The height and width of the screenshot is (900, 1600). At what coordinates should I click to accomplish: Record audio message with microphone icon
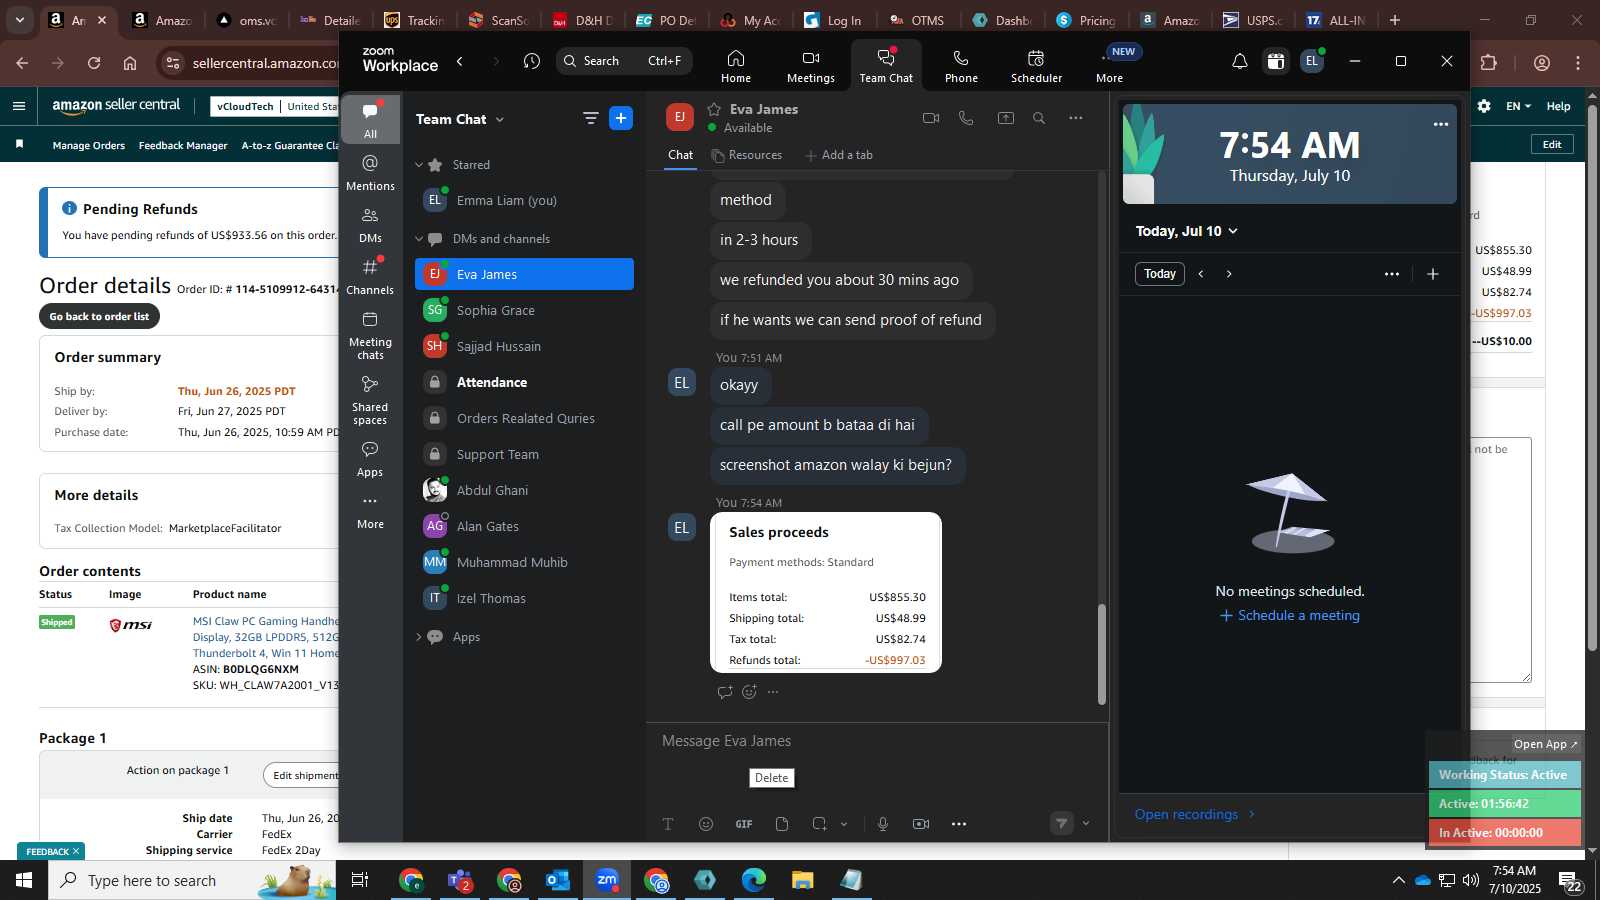883,824
